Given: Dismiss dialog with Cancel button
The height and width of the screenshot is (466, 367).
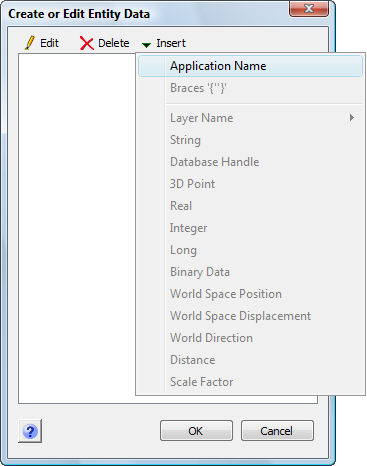Looking at the screenshot, I should [x=277, y=431].
